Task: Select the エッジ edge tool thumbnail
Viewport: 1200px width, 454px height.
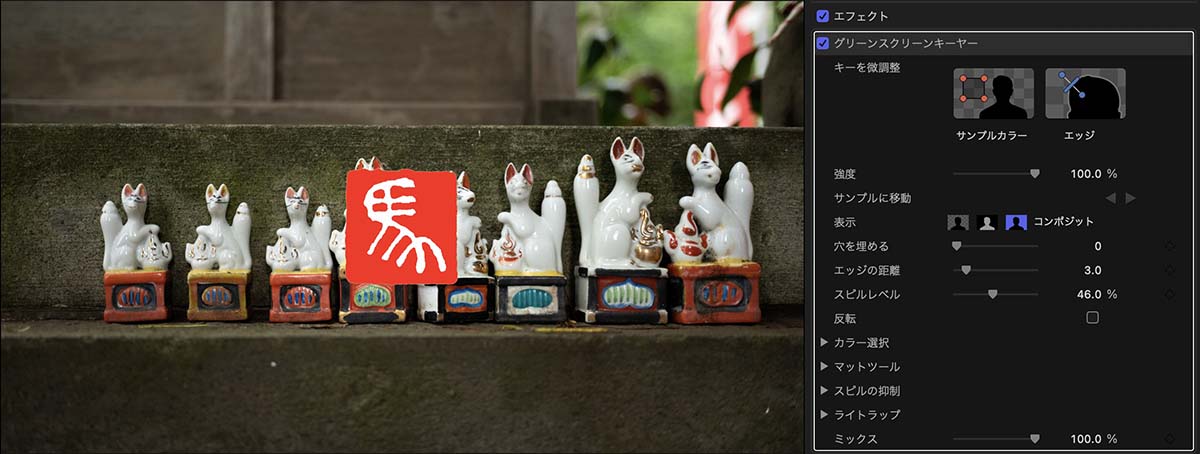Action: [1085, 94]
